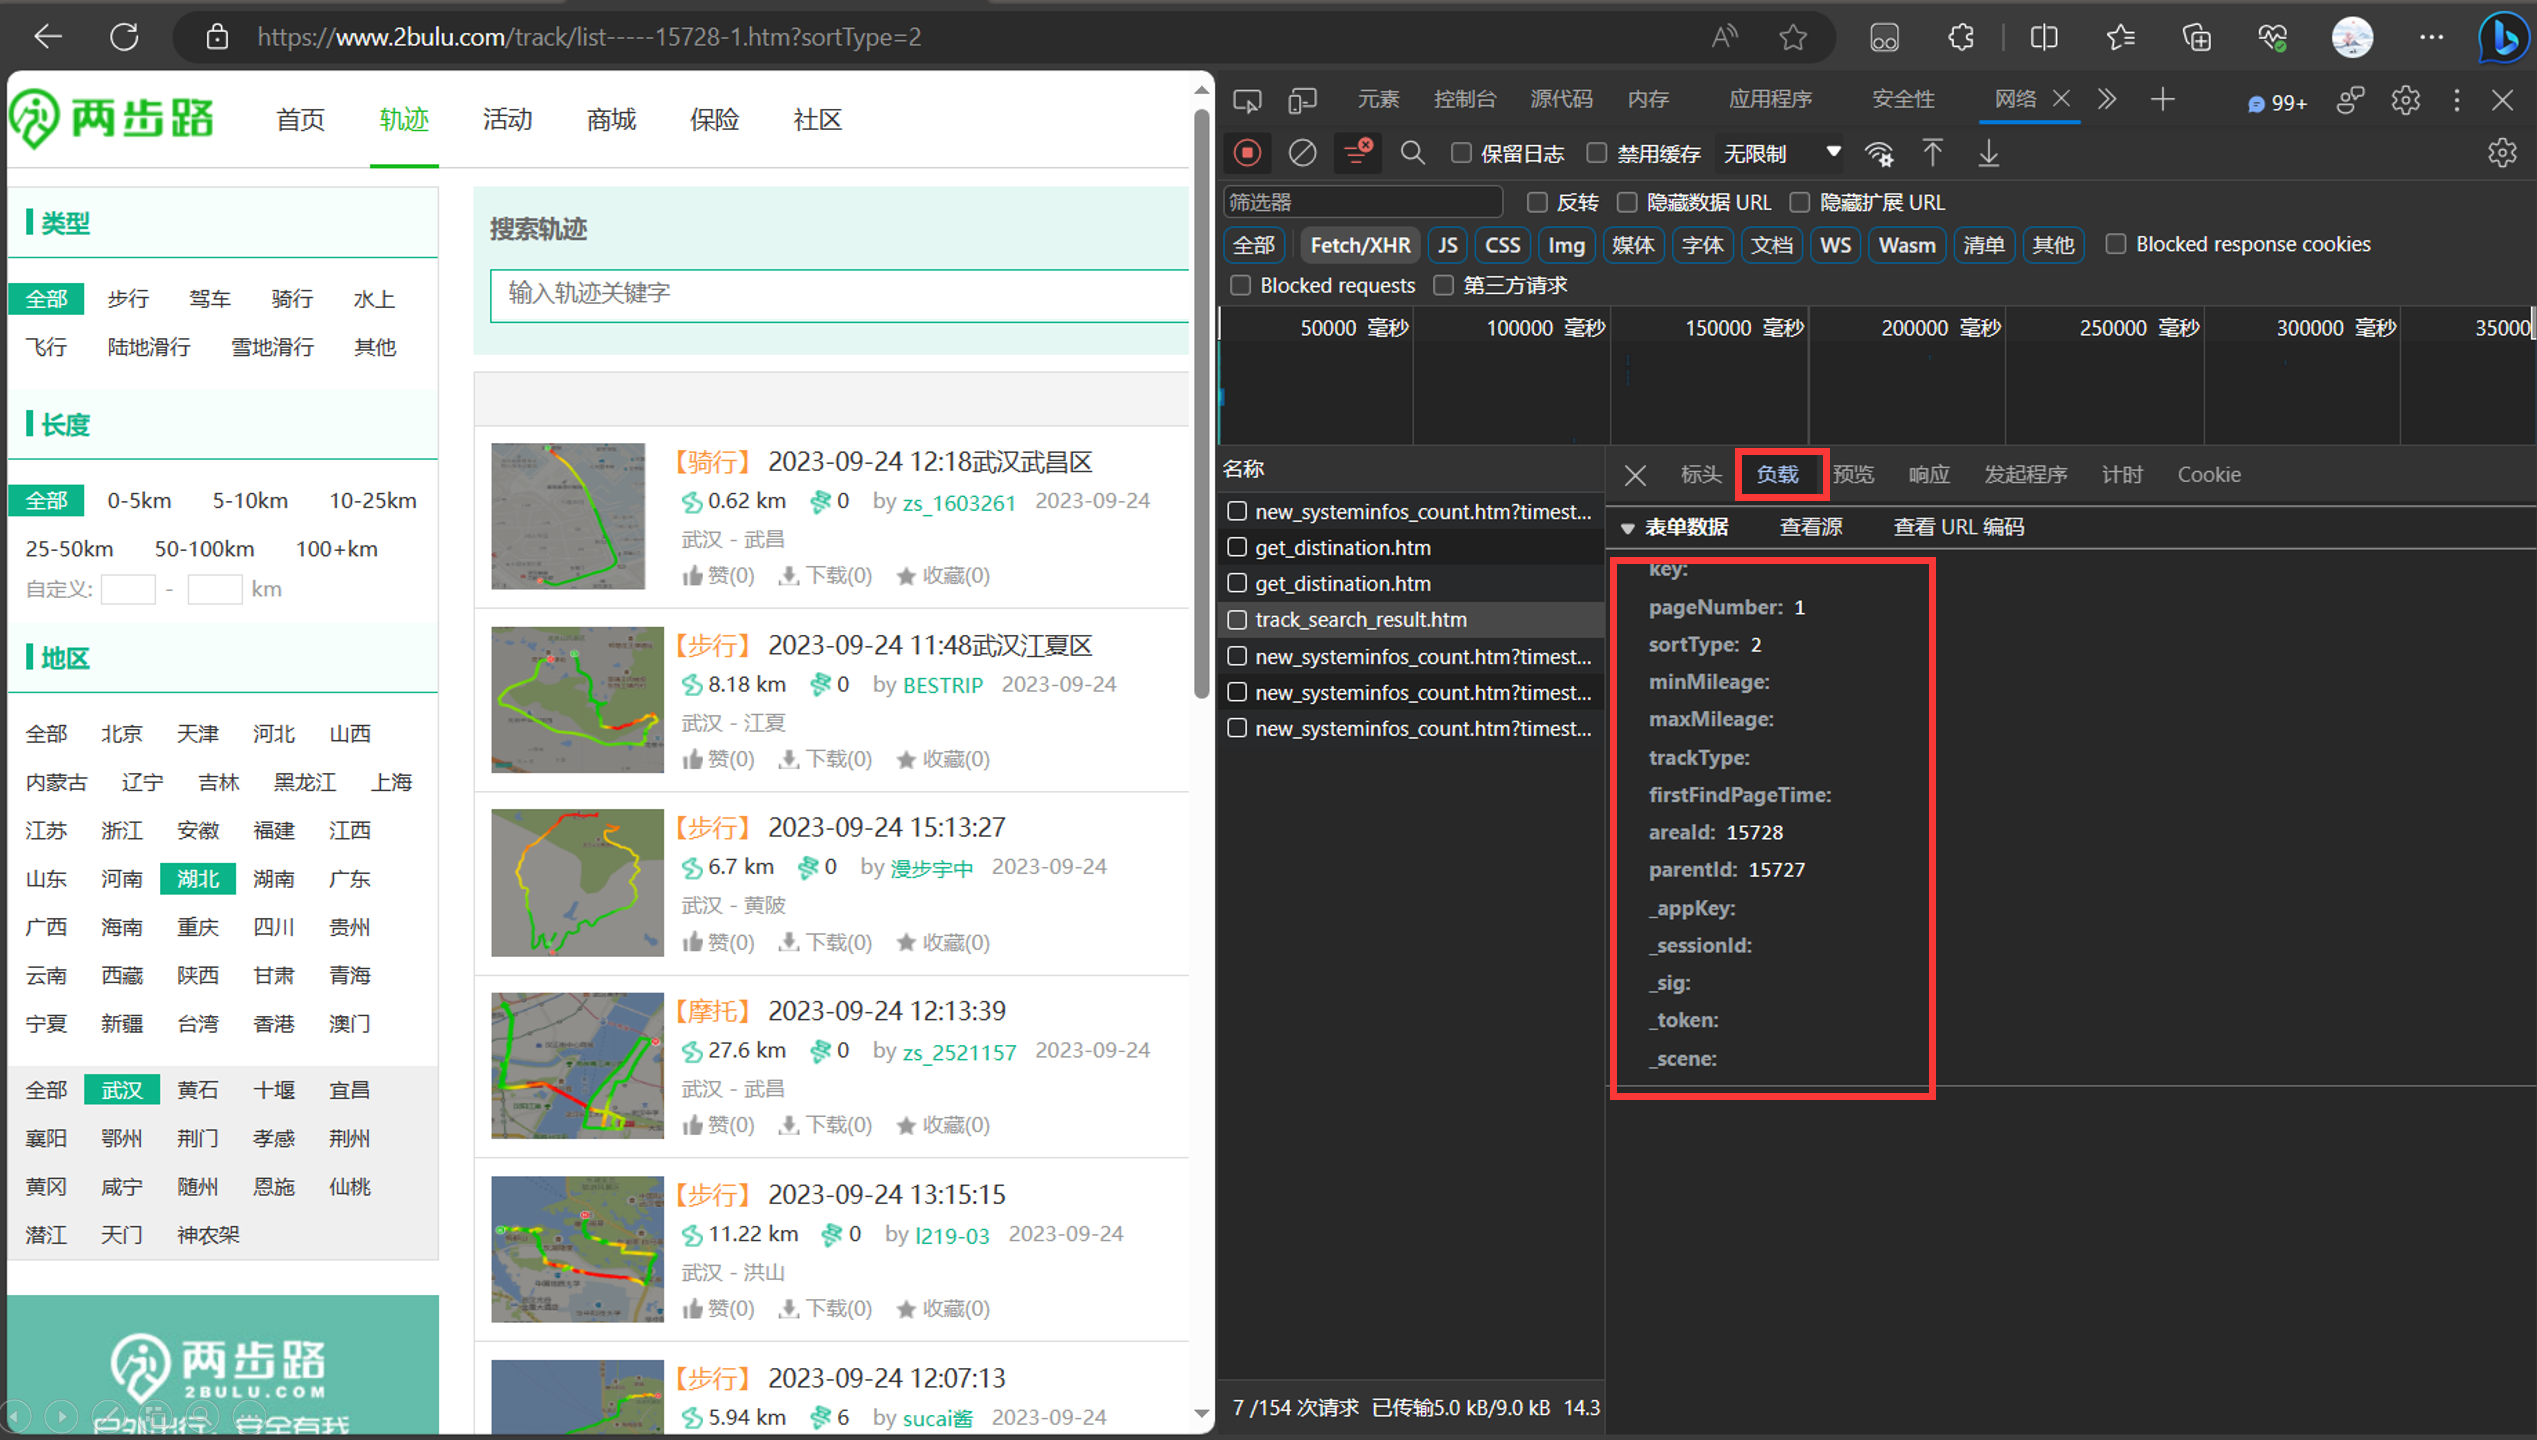Tick the checkbox beside track_search_result.htm
This screenshot has height=1440, width=2537.
[x=1237, y=620]
